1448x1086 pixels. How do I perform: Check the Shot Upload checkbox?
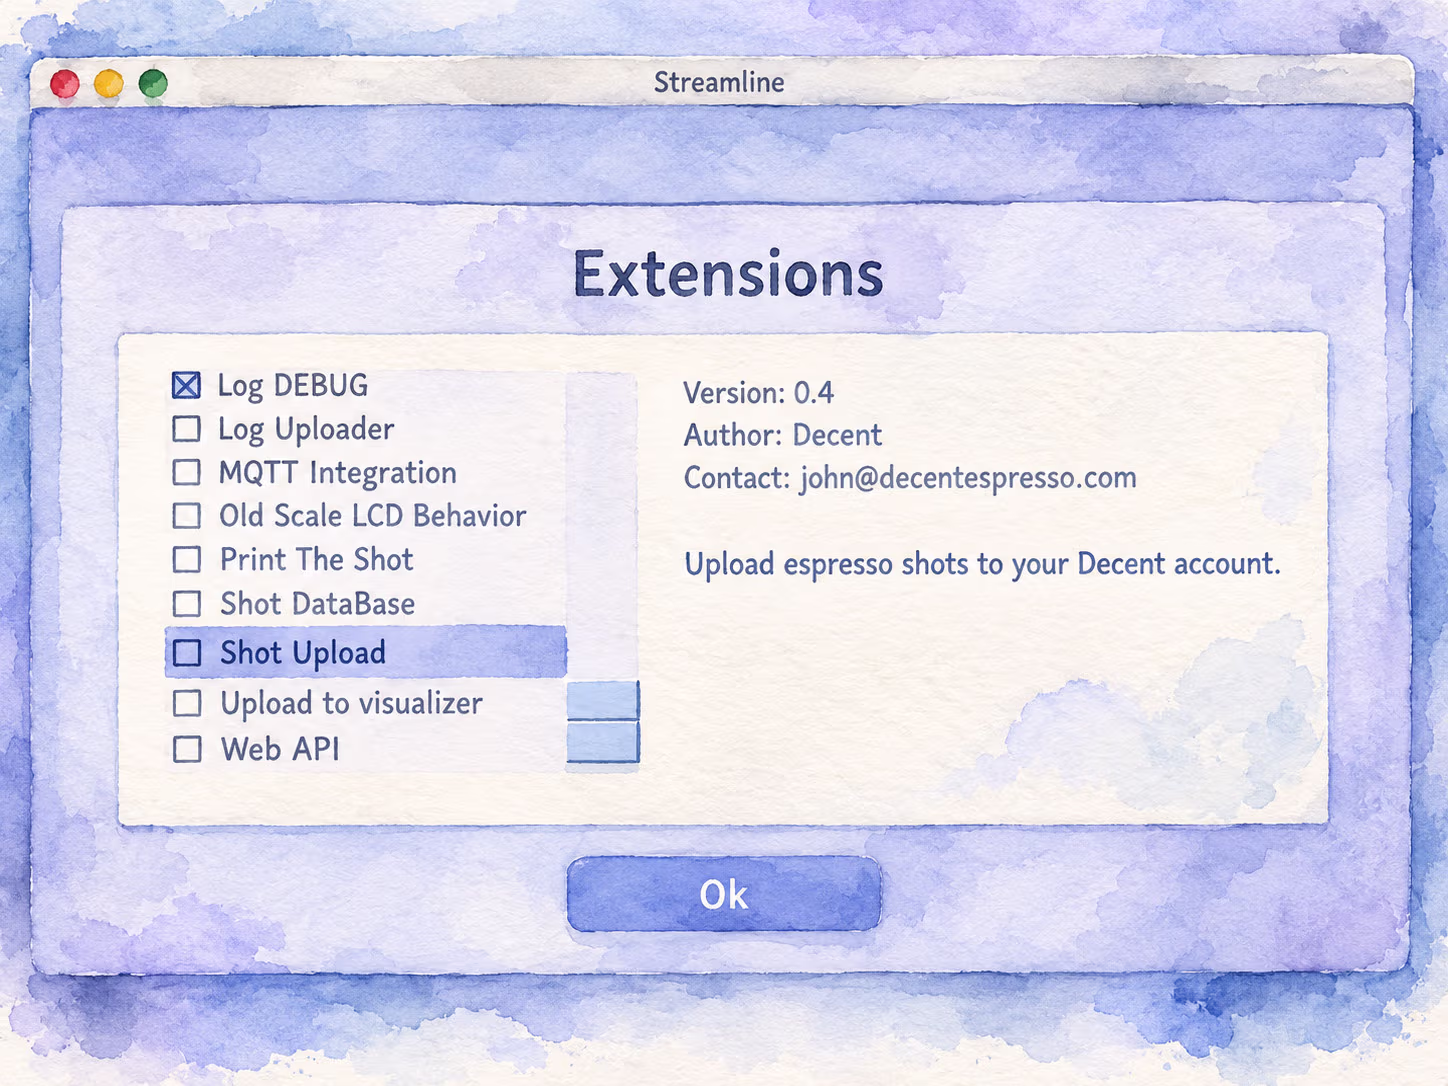[x=186, y=653]
